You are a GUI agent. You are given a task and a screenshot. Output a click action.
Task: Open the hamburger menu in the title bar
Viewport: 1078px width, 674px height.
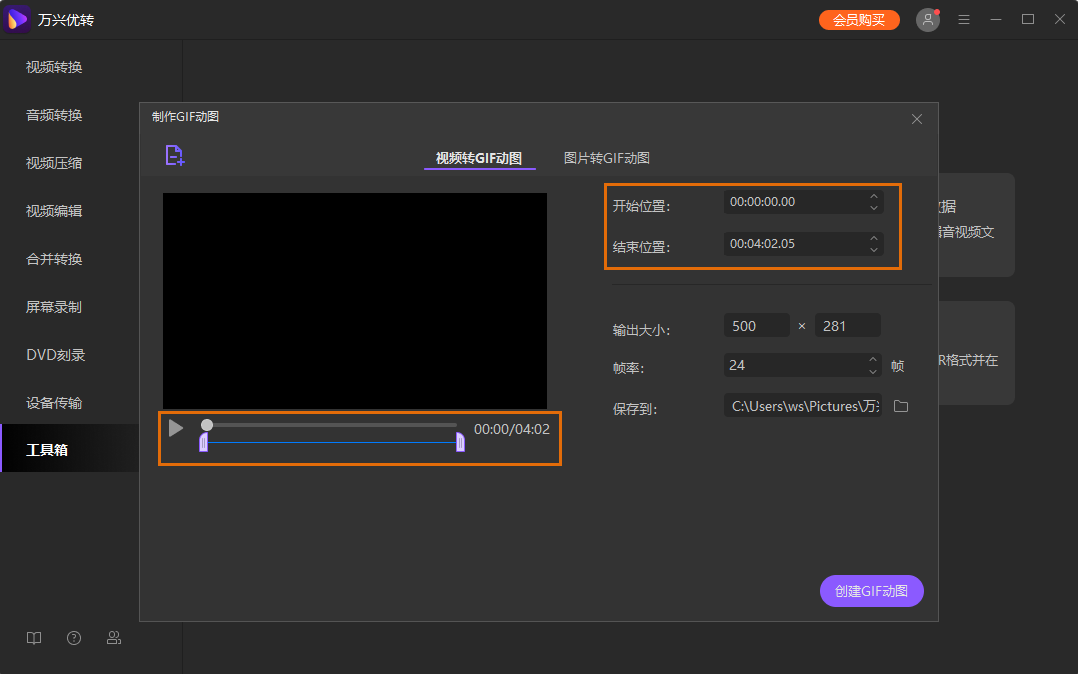964,20
